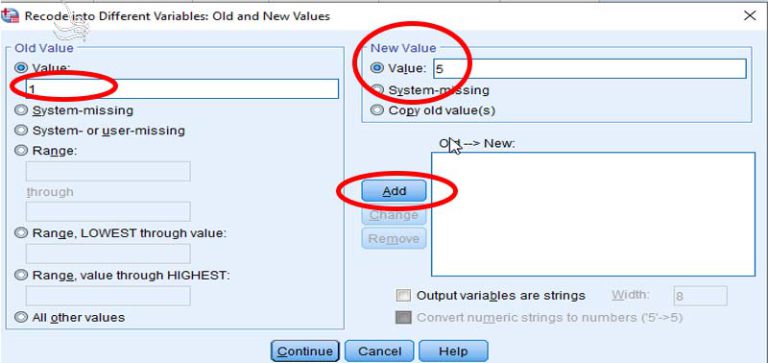Click the New Value input field containing 5
The width and height of the screenshot is (768, 363).
coord(590,69)
